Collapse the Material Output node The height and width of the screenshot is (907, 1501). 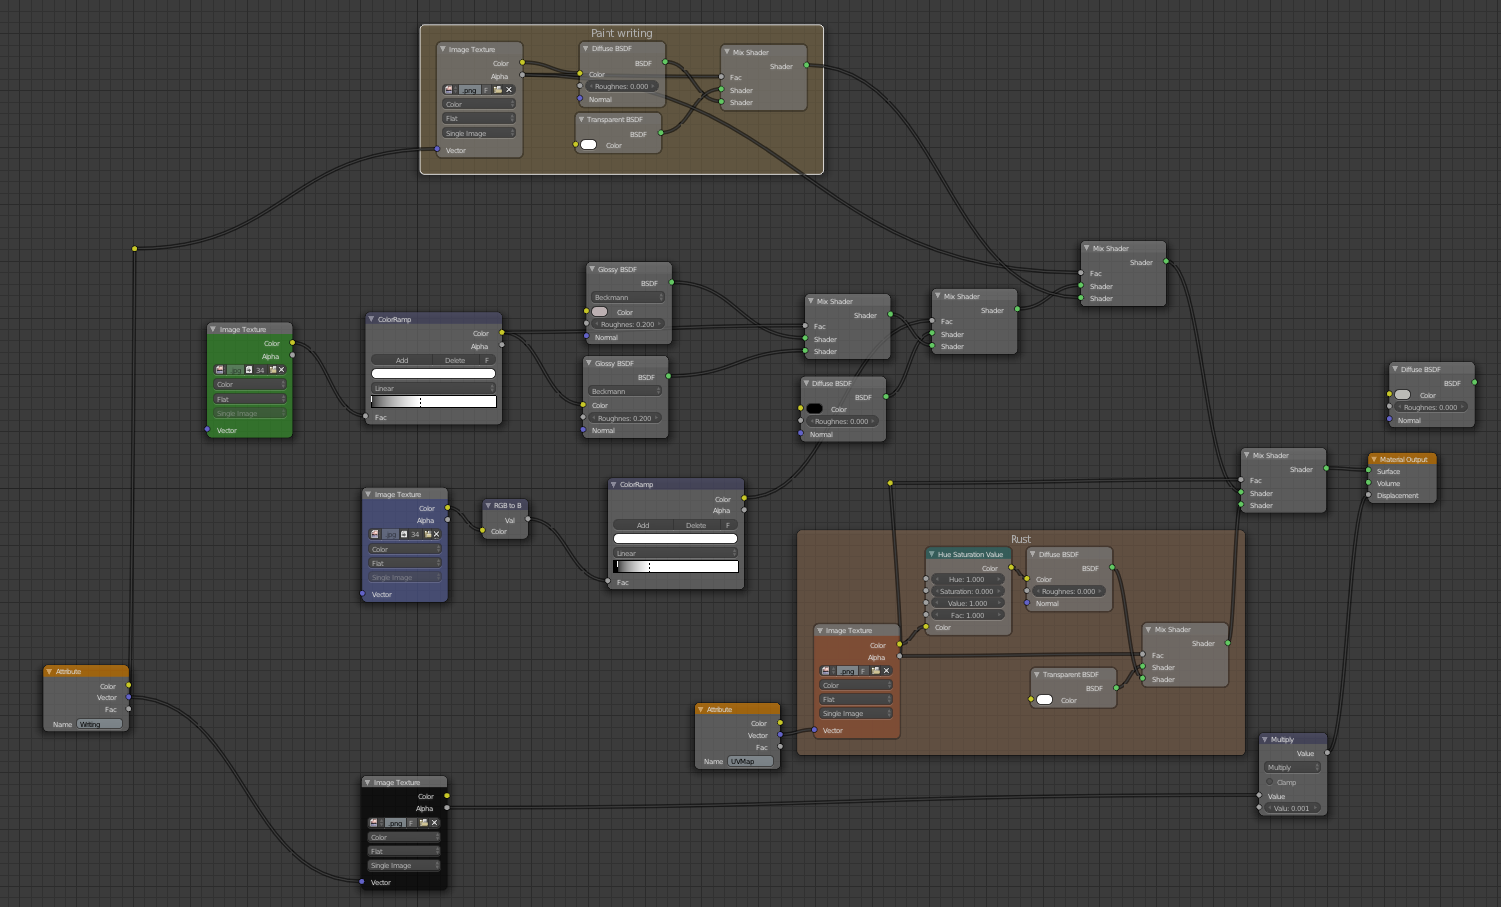1374,459
